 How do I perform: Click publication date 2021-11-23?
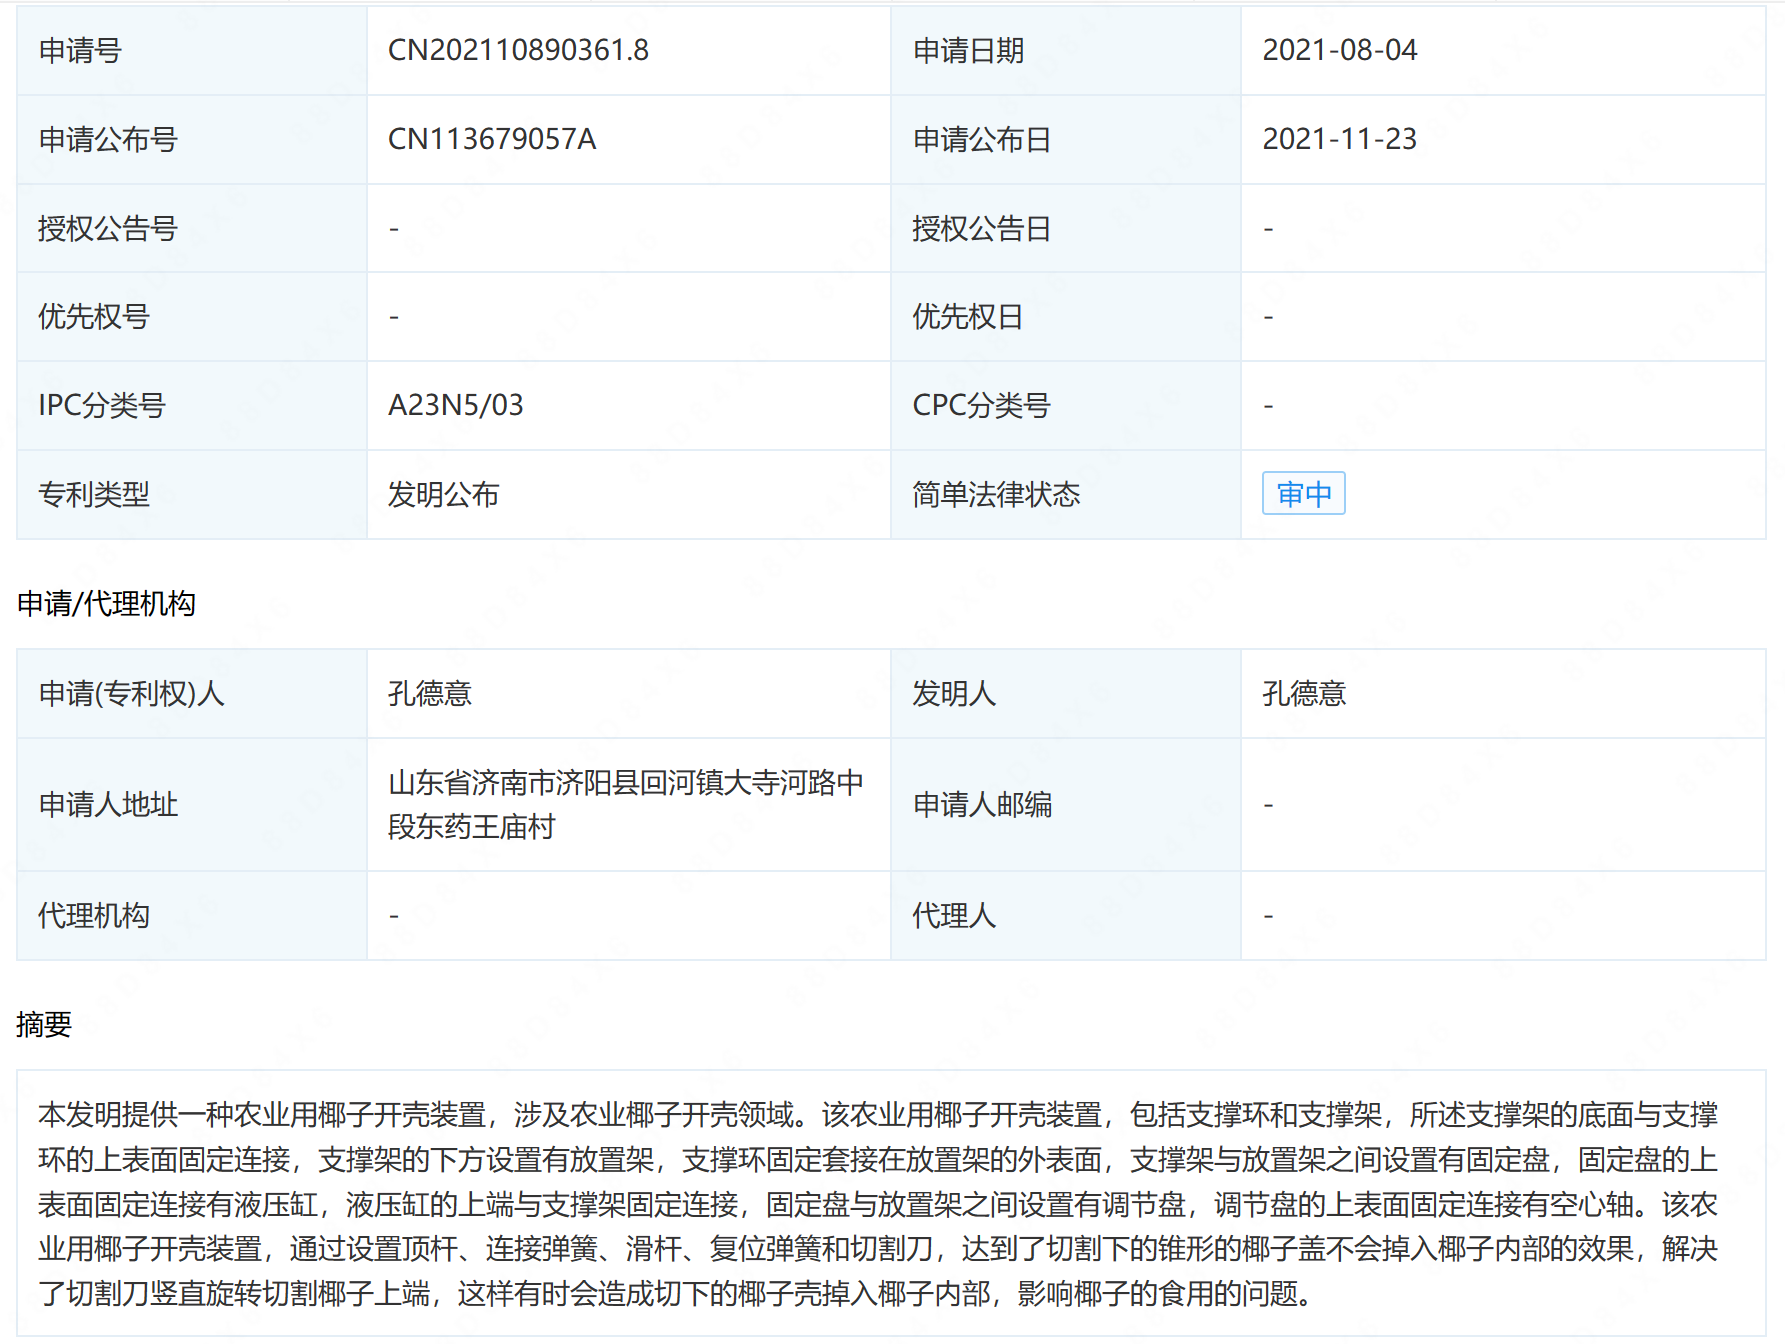[1339, 139]
